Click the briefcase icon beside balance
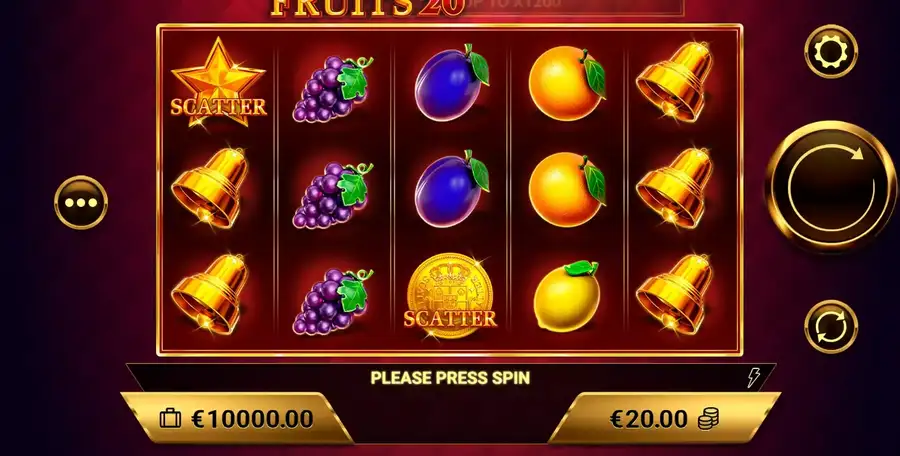The height and width of the screenshot is (456, 900). coord(170,419)
